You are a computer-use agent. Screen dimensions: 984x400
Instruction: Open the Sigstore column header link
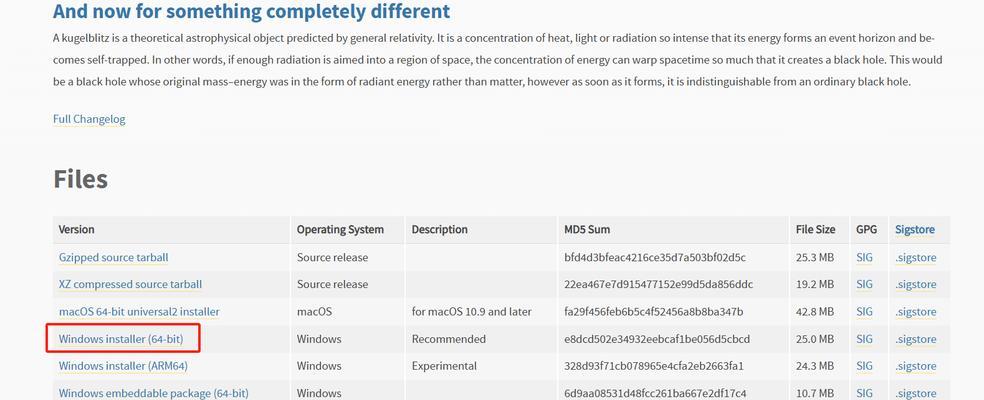(x=915, y=230)
